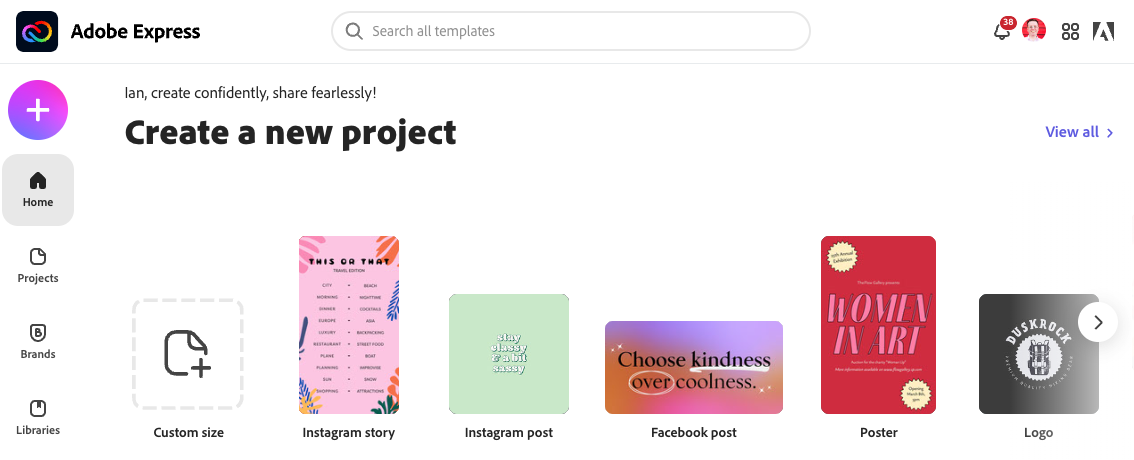The image size is (1134, 460).
Task: Show next project types with the arrow
Action: (x=1098, y=322)
